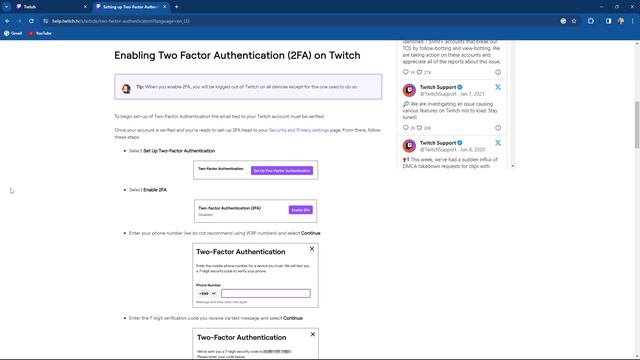Click the Security and Privacy settings link
Screen dimensions: 640x360
click(299, 130)
